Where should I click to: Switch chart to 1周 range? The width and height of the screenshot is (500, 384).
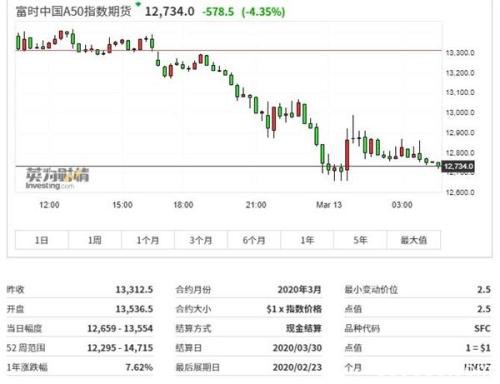pos(95,240)
